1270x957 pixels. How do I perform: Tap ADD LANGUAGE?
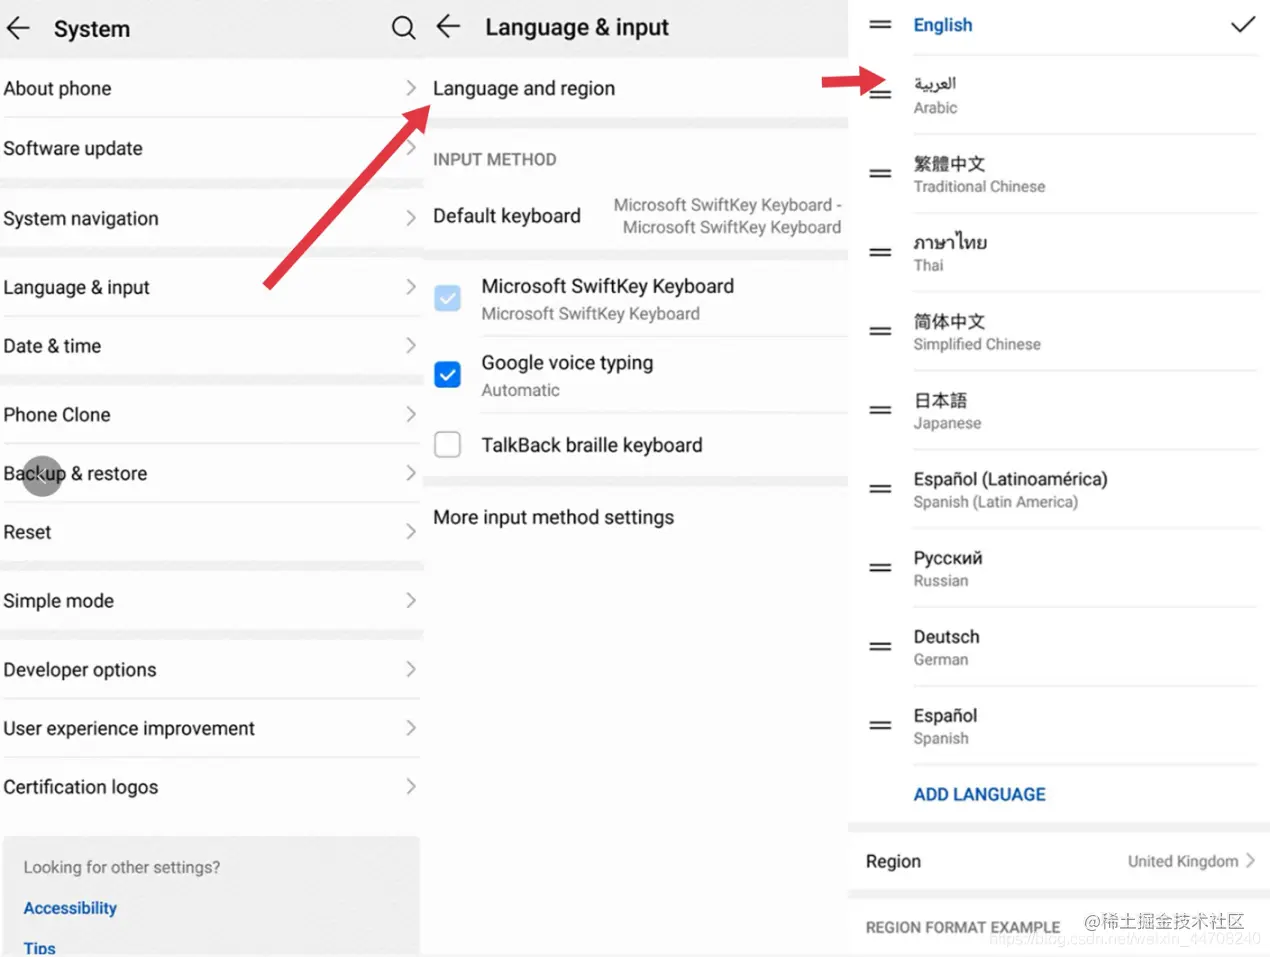click(979, 794)
